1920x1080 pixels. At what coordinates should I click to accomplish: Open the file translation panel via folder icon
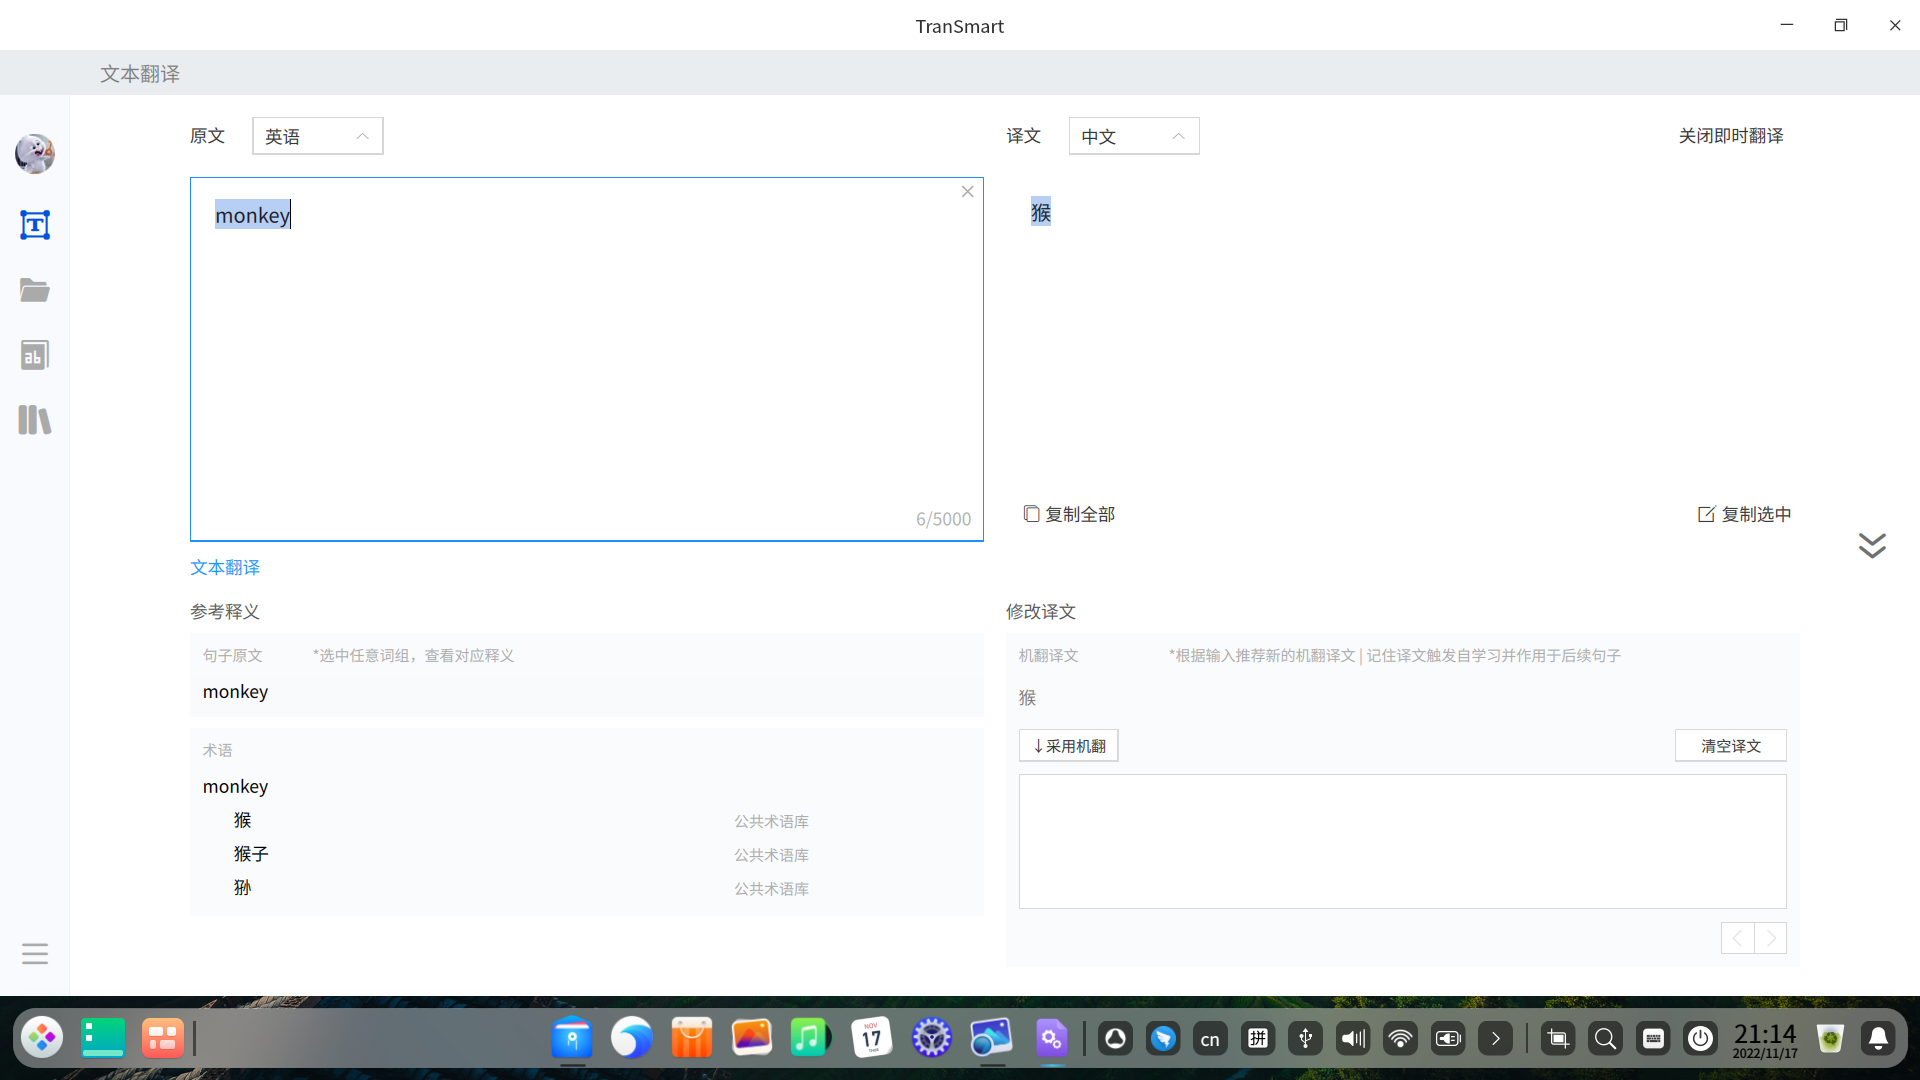[x=35, y=289]
